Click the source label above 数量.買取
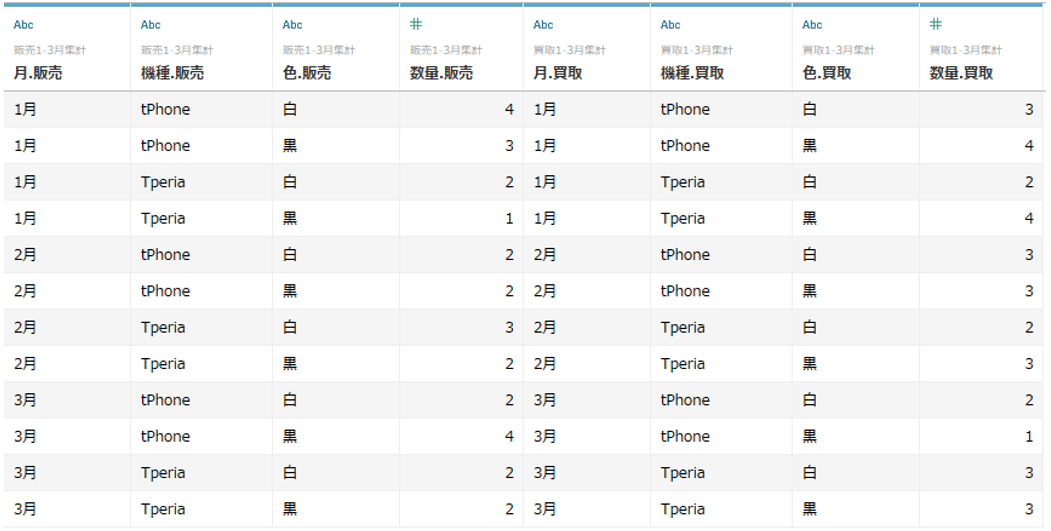The height and width of the screenshot is (531, 1051). tap(965, 50)
